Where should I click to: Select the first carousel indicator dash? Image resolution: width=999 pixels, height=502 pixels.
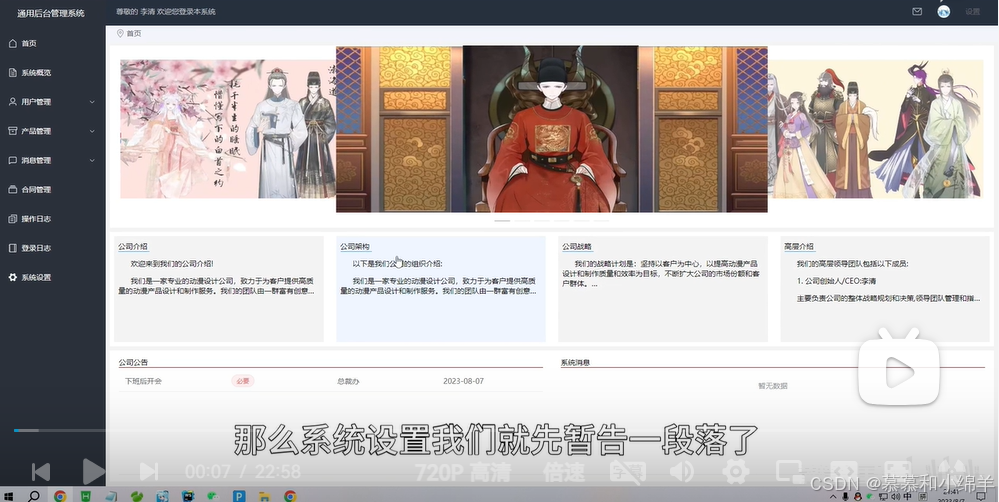point(502,220)
